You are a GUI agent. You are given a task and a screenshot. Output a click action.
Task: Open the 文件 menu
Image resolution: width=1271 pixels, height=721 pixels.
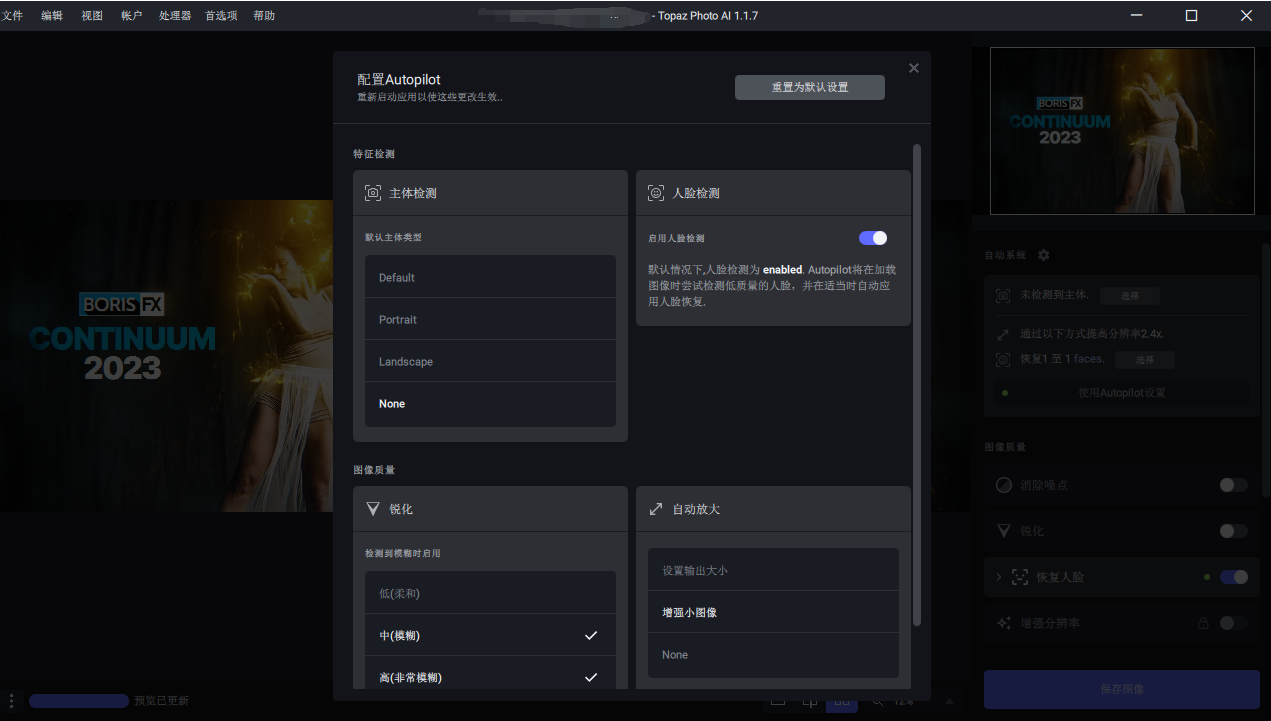12,15
